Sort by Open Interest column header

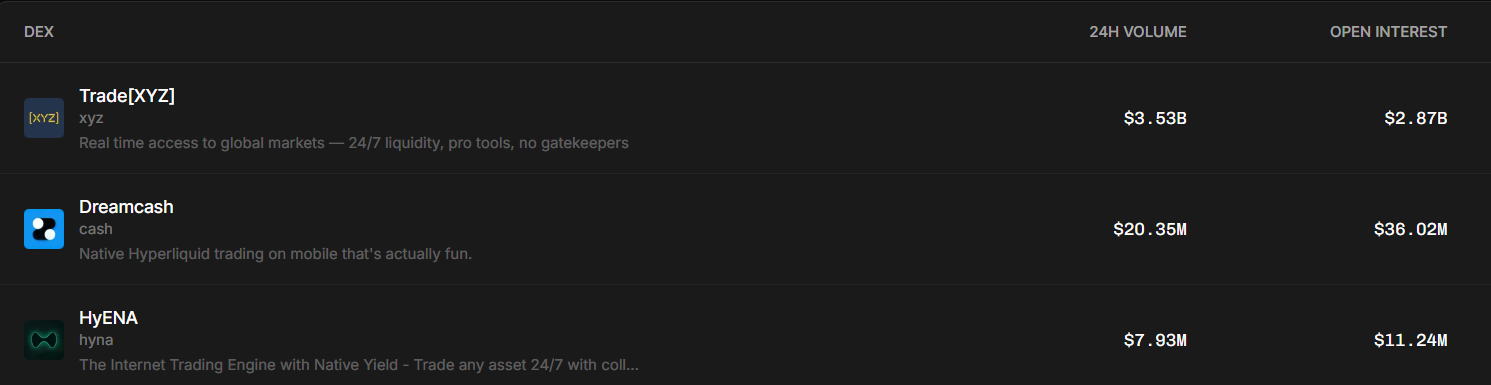click(x=1388, y=32)
